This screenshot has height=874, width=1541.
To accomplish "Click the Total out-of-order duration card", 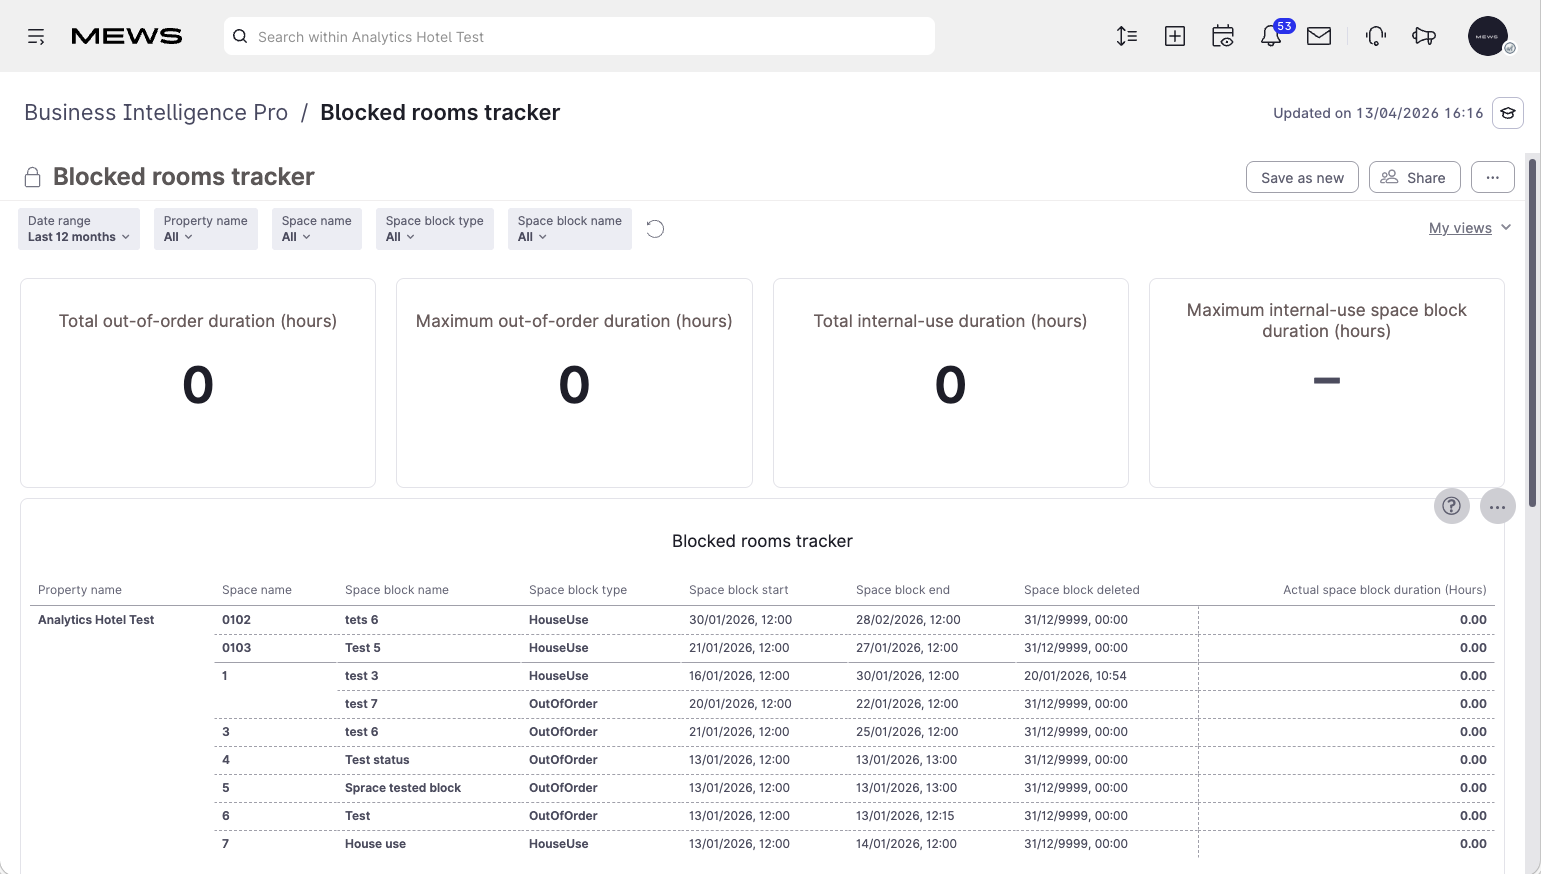I will (x=198, y=383).
